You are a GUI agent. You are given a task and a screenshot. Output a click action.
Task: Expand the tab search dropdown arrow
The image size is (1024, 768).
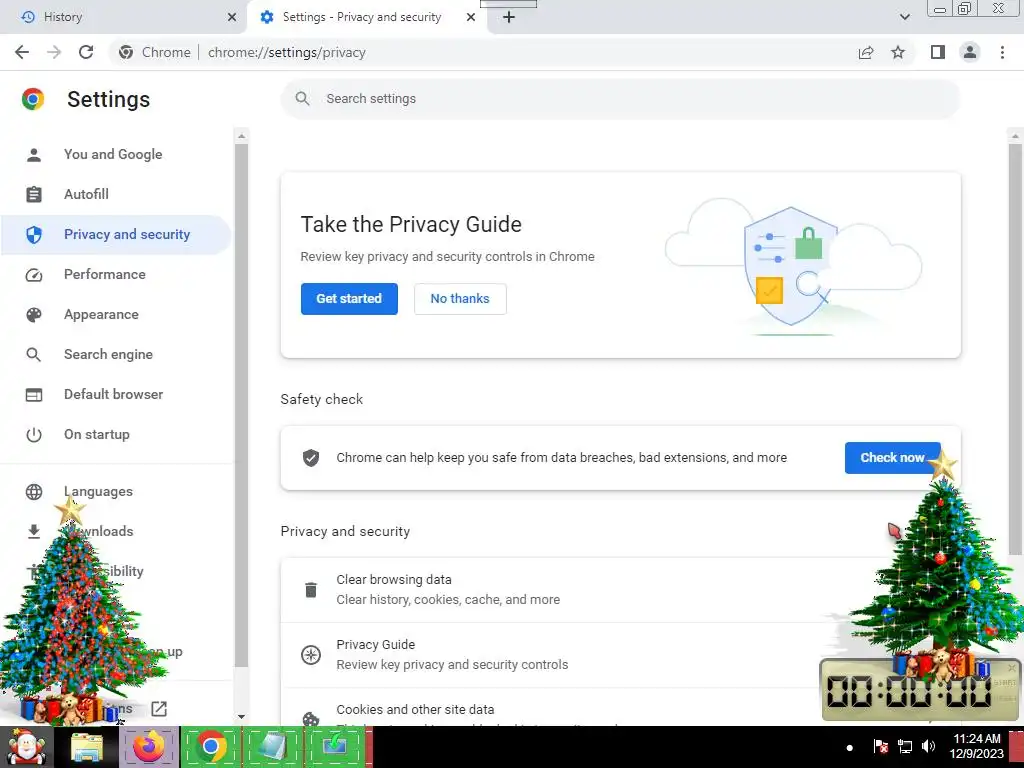point(904,17)
